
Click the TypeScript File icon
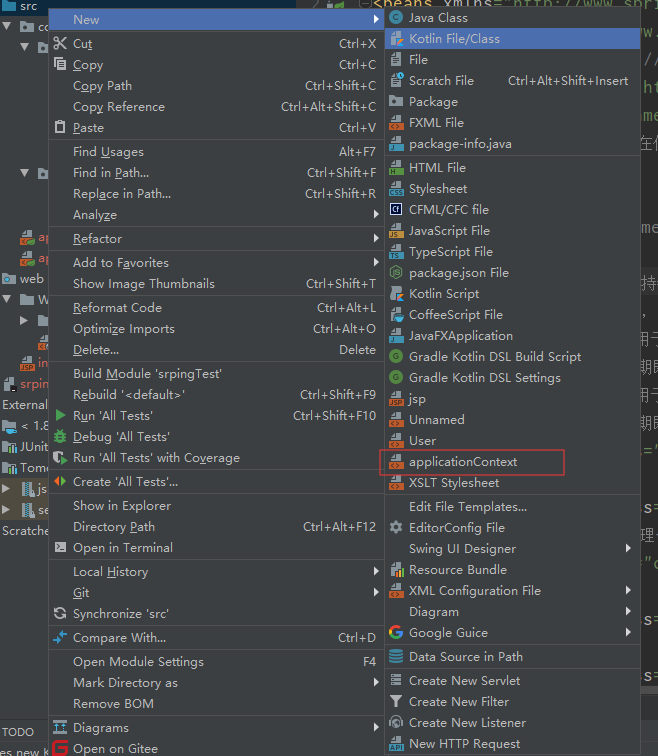[x=396, y=252]
